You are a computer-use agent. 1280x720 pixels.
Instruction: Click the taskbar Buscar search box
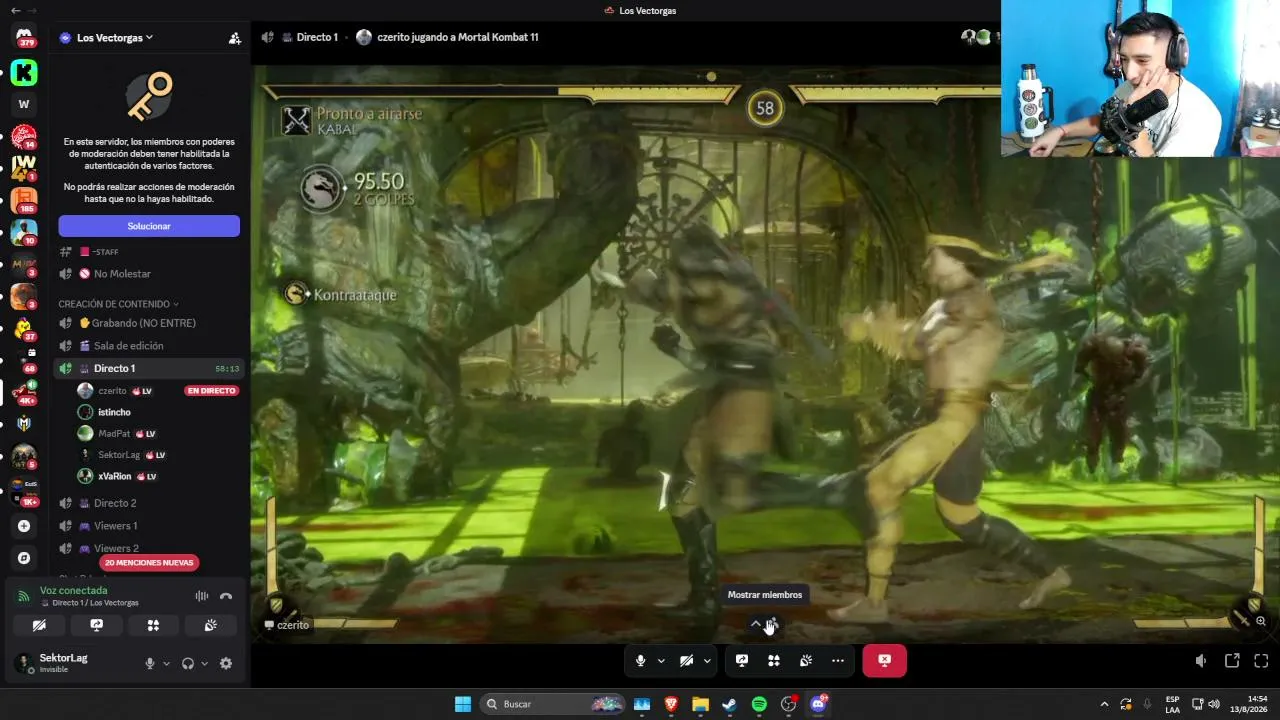553,704
